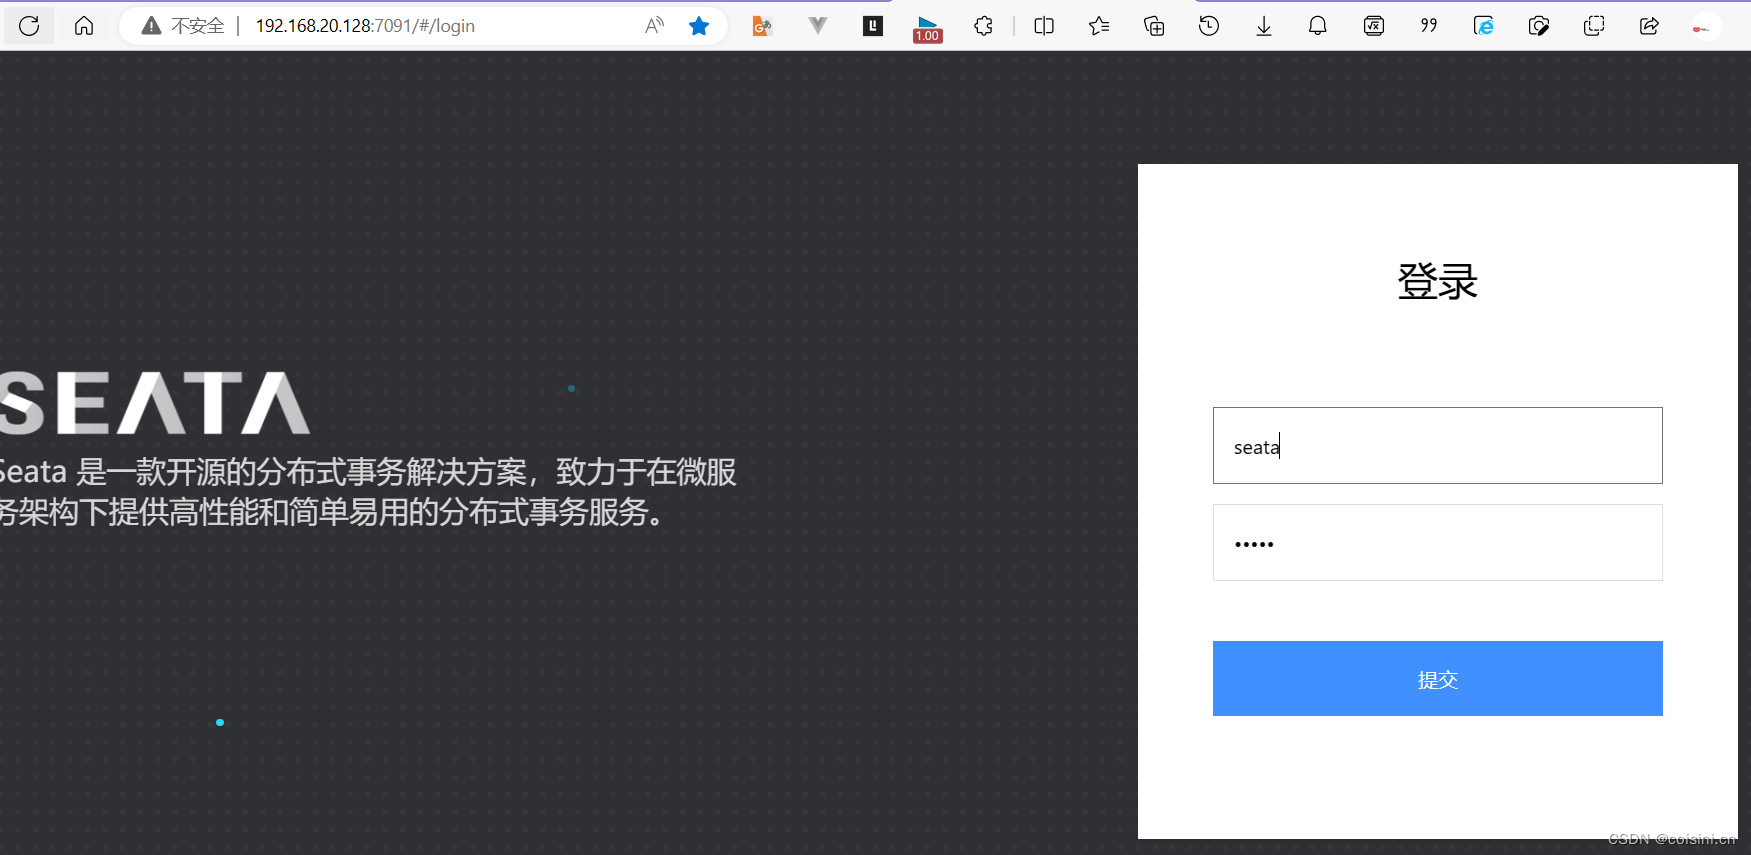Select the text 不安全 in address bar
1751x855 pixels.
pos(198,26)
